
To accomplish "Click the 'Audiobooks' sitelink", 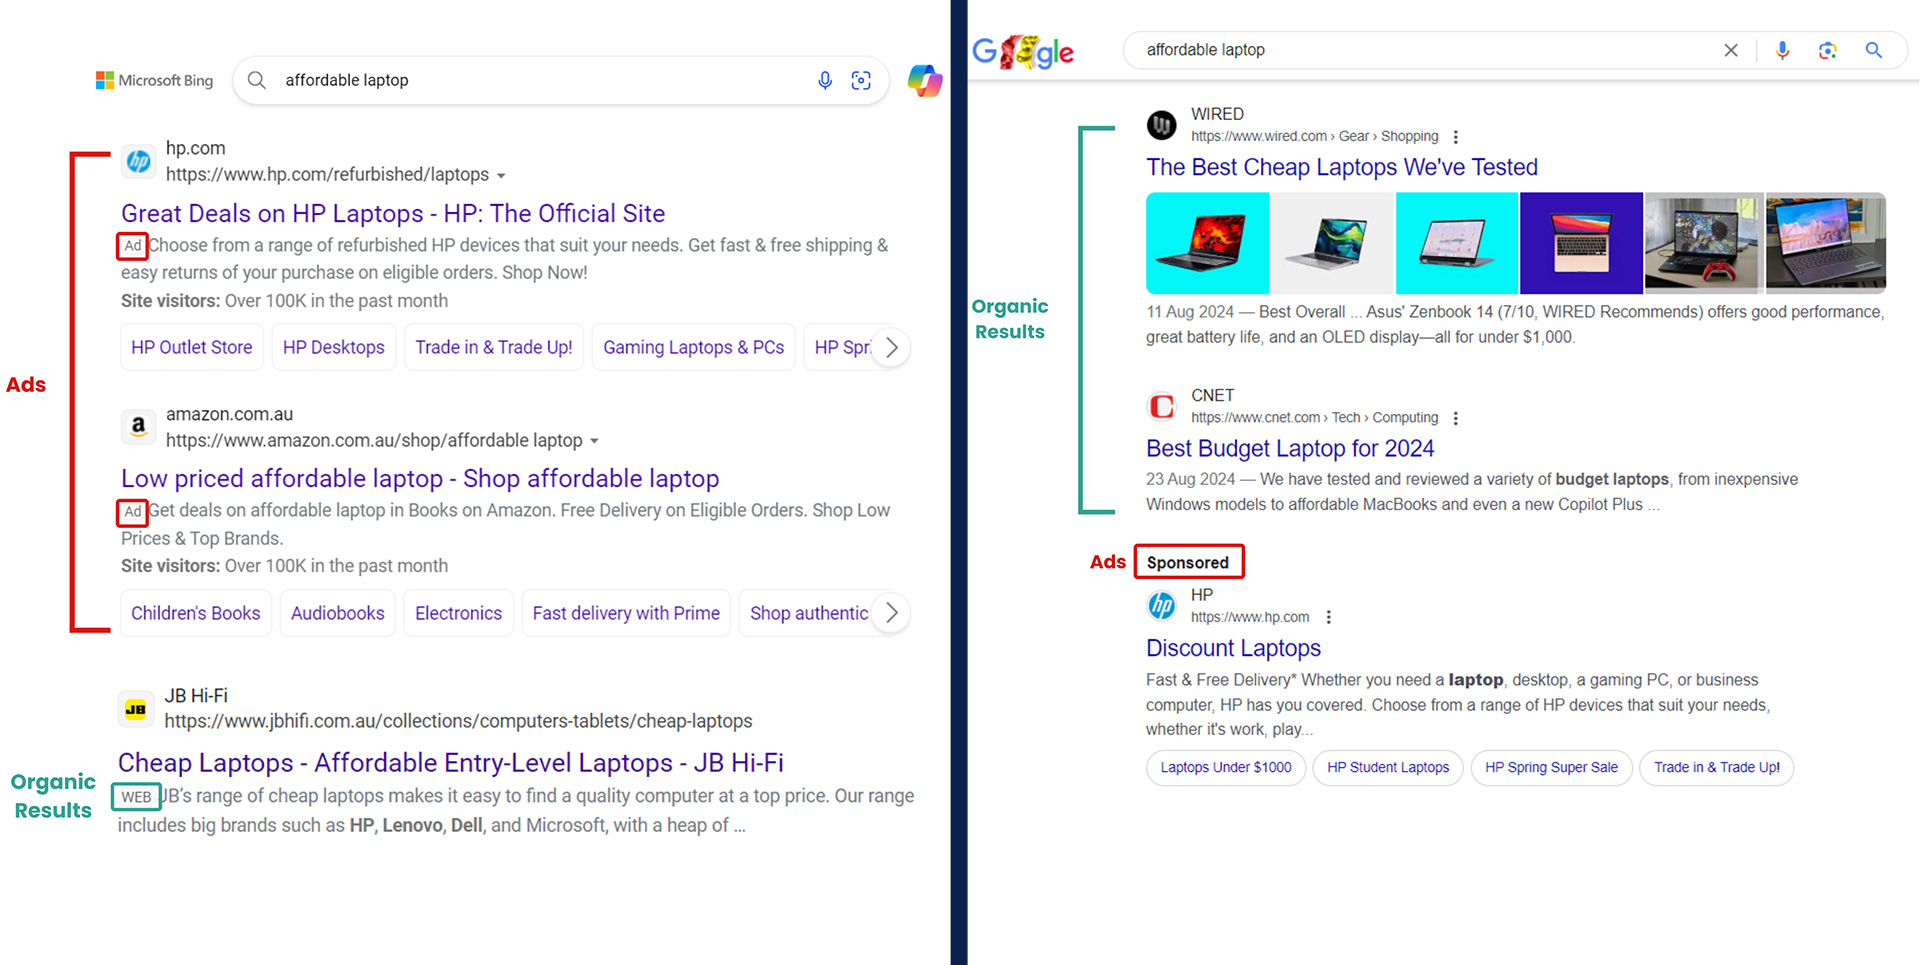I will [x=338, y=613].
